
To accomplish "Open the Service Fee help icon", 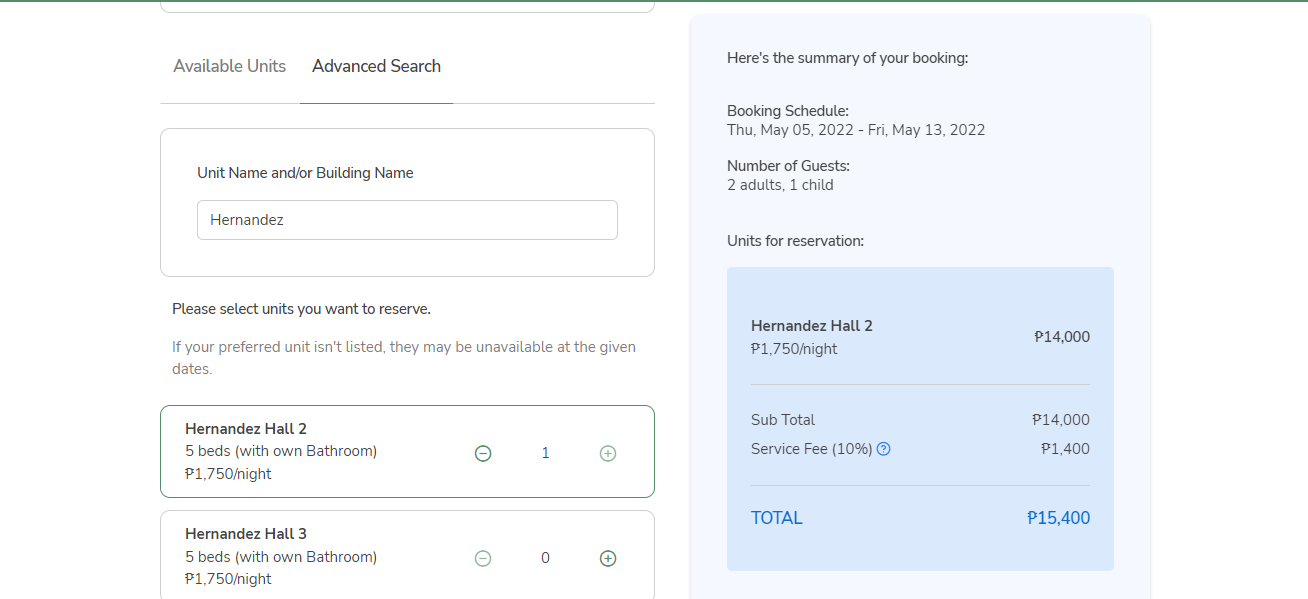I will pyautogui.click(x=883, y=449).
